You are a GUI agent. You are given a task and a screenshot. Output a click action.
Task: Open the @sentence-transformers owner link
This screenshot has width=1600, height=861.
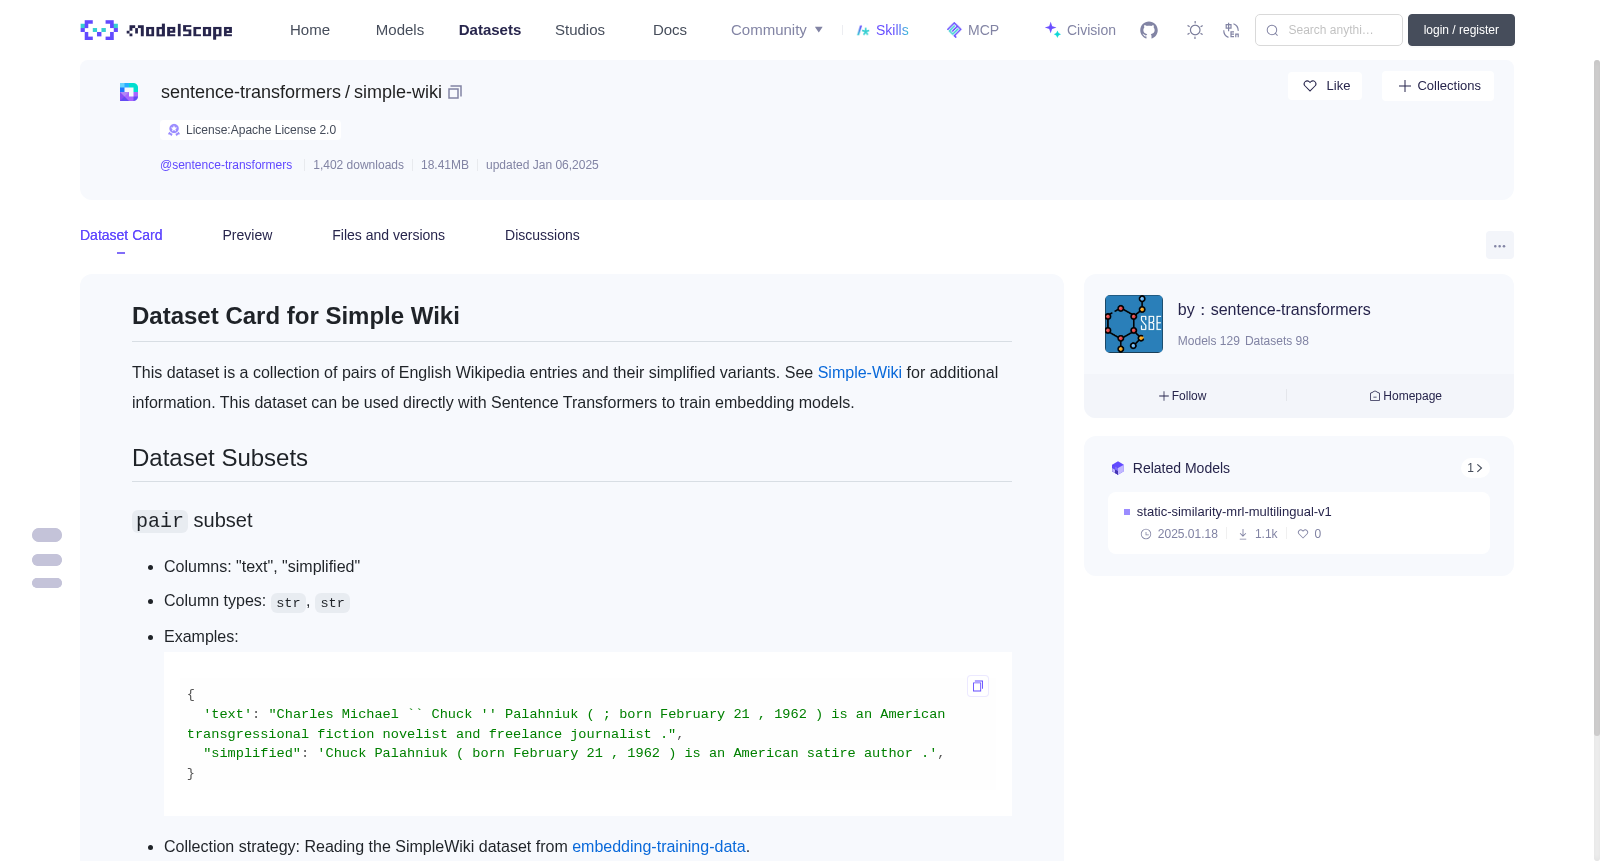pyautogui.click(x=226, y=165)
